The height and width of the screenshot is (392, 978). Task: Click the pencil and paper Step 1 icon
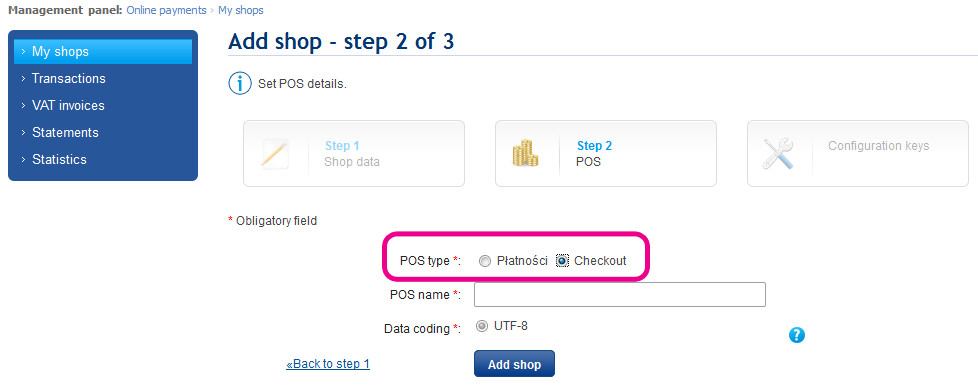[x=274, y=154]
